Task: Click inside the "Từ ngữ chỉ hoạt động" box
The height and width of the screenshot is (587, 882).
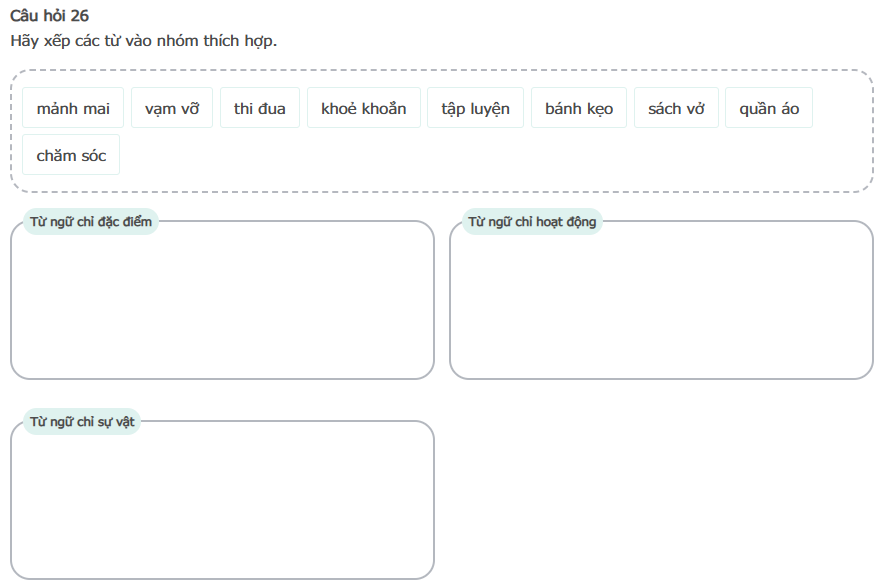Action: 661,305
